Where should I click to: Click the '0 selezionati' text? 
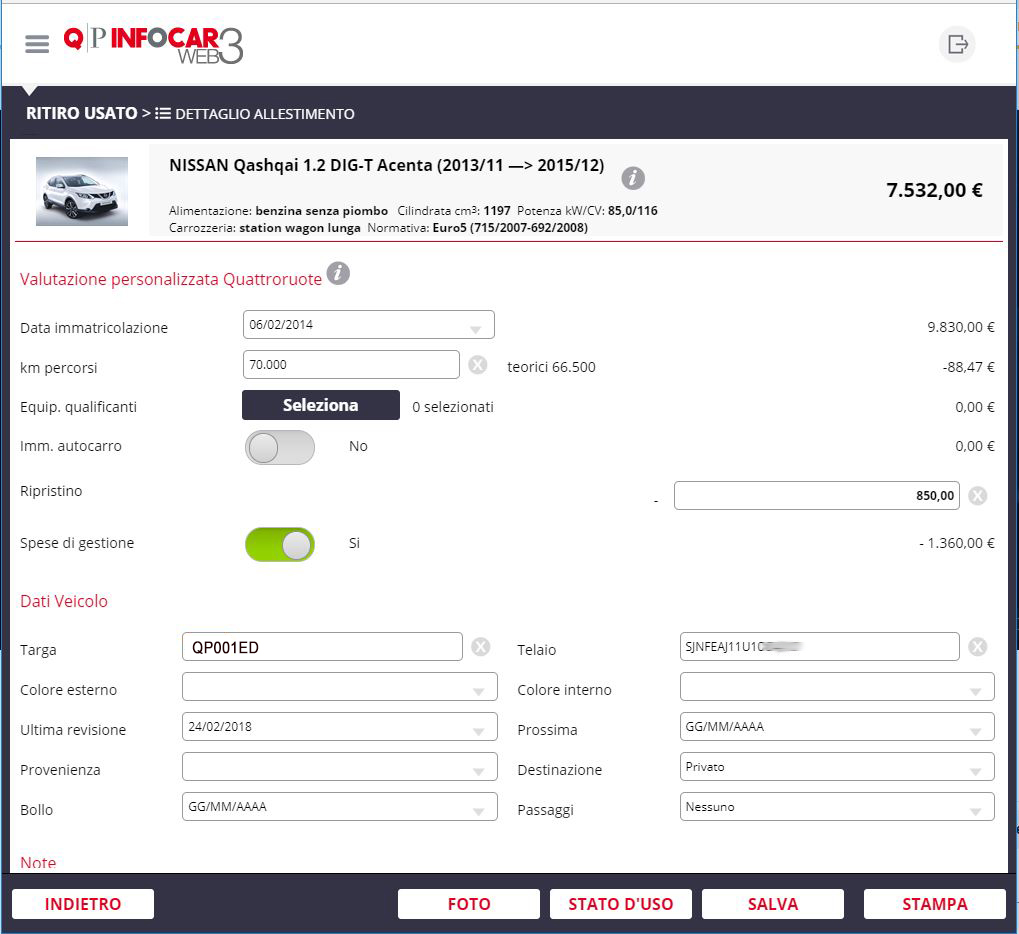[x=453, y=407]
